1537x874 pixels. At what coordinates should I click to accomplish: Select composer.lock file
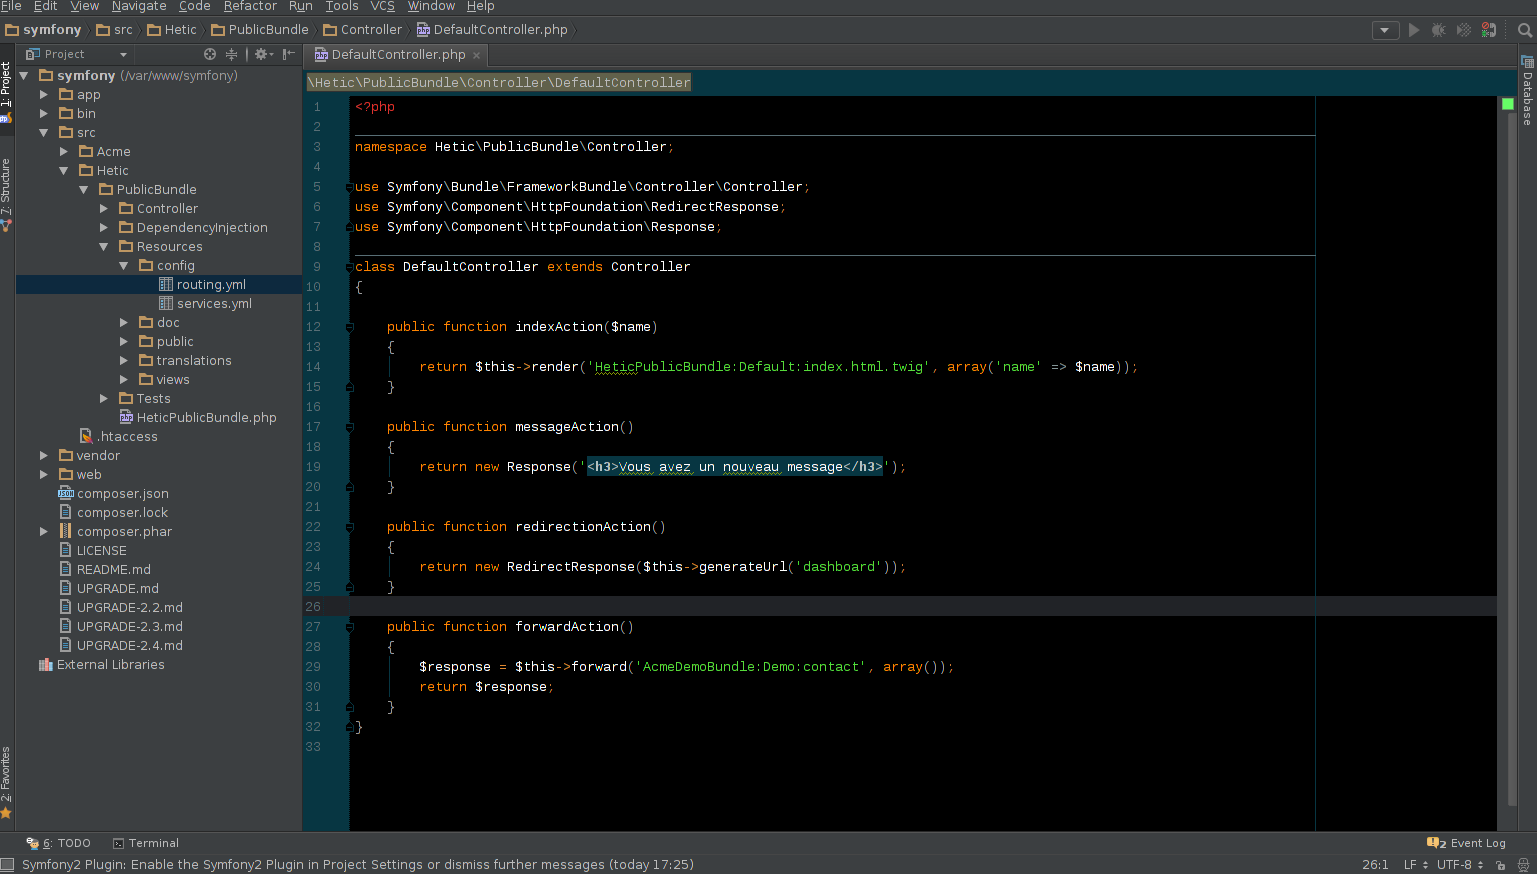tap(122, 512)
